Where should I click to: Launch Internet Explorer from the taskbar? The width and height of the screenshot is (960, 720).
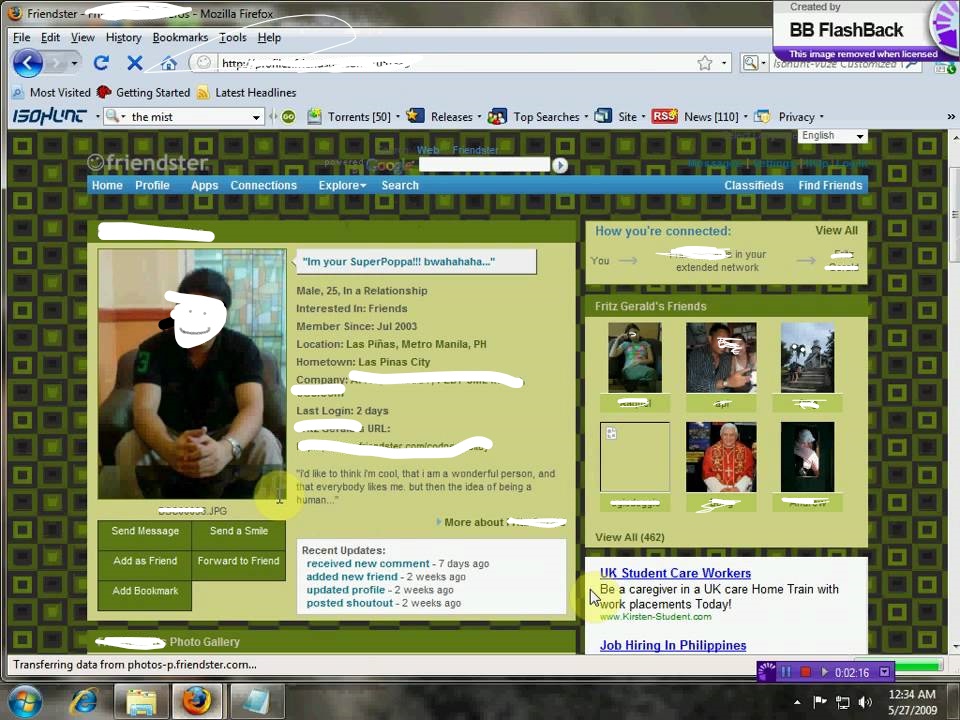pyautogui.click(x=84, y=702)
